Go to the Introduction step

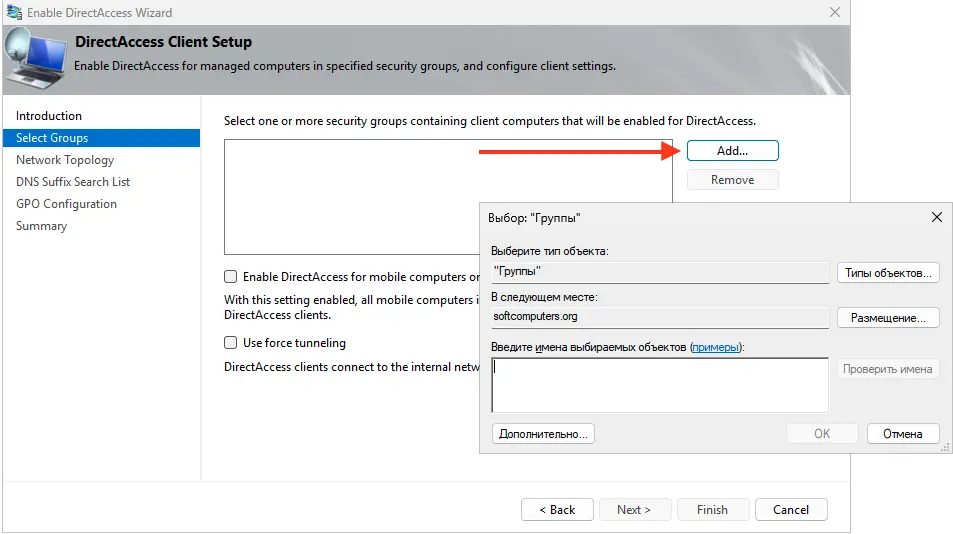[49, 116]
